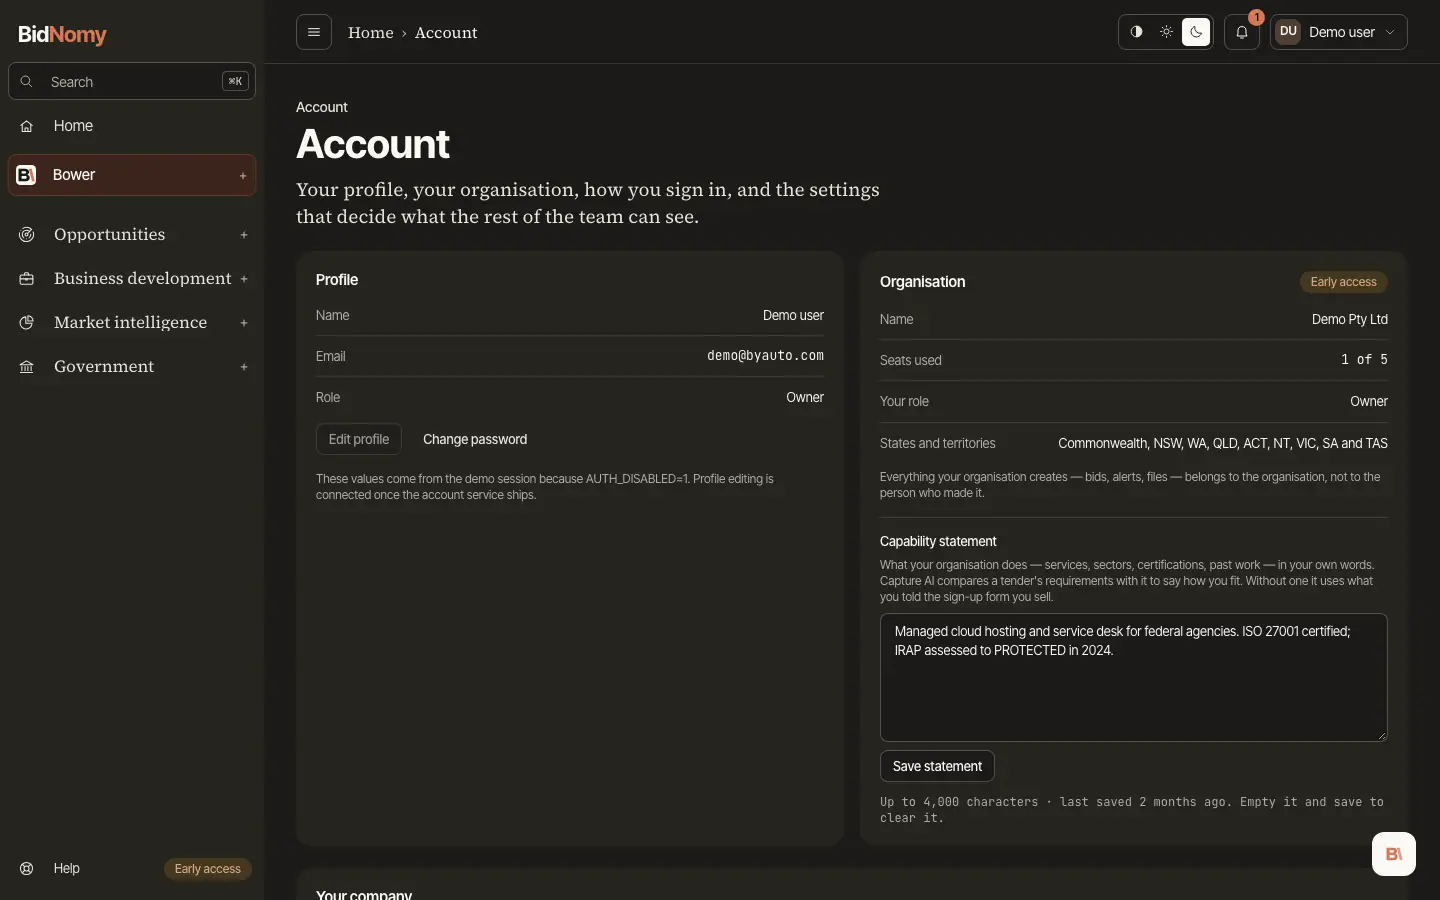The height and width of the screenshot is (900, 1440).
Task: Click the Bower logo icon
Action: pyautogui.click(x=27, y=175)
